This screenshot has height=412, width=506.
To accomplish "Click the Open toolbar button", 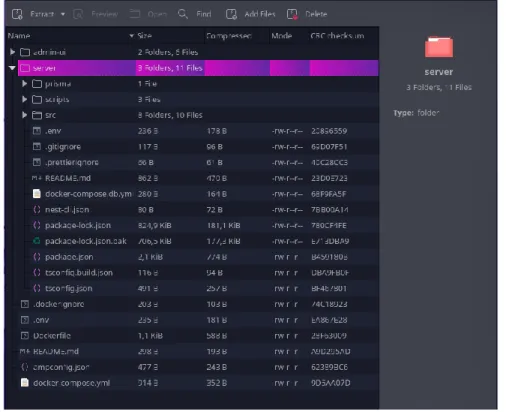I will (148, 14).
